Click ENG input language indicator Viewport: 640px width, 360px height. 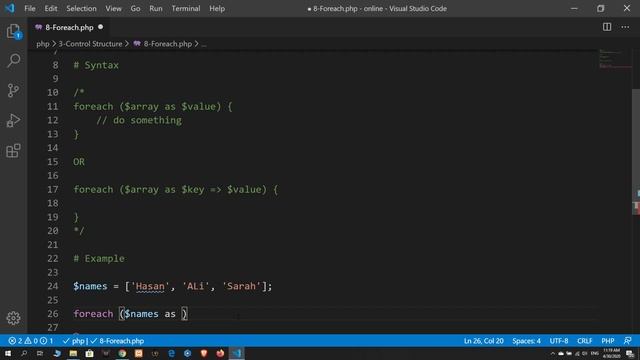pos(594,353)
